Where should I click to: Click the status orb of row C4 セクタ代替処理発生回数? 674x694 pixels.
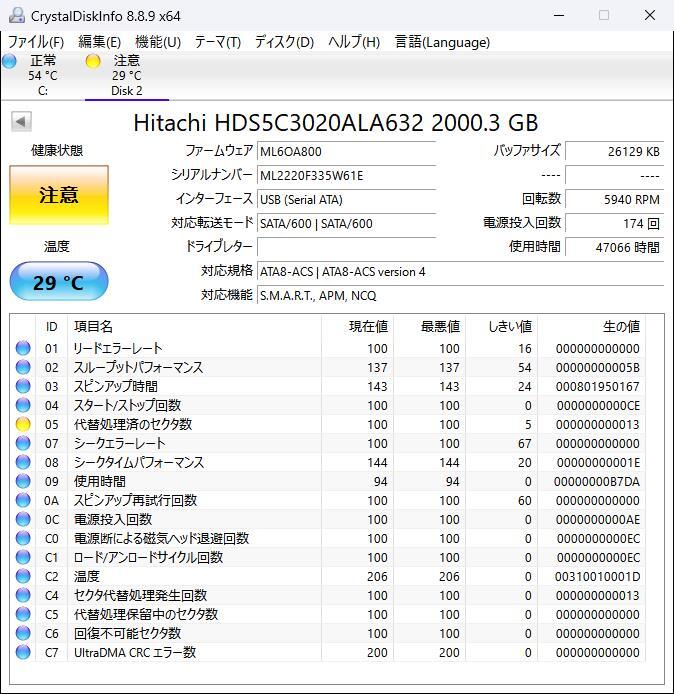coord(23,595)
